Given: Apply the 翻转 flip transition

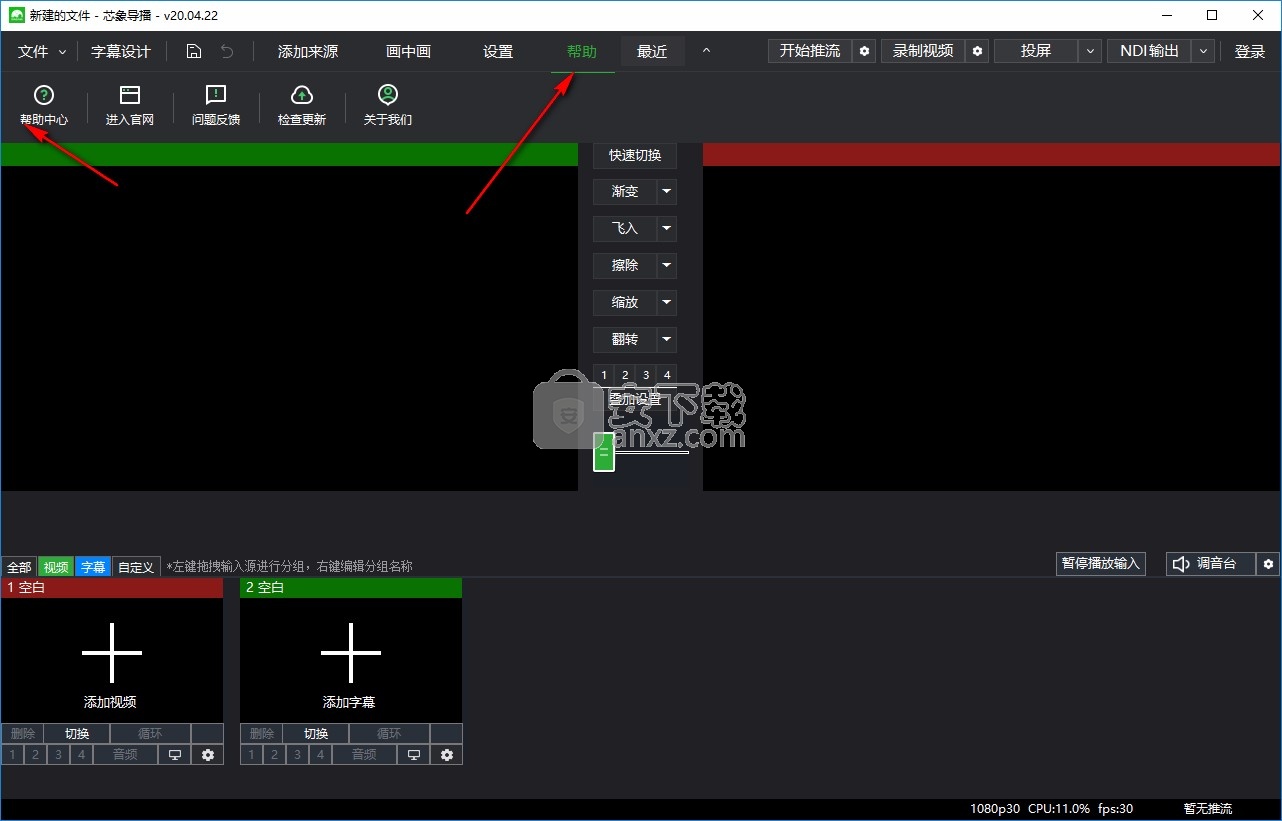Looking at the screenshot, I should (x=625, y=340).
